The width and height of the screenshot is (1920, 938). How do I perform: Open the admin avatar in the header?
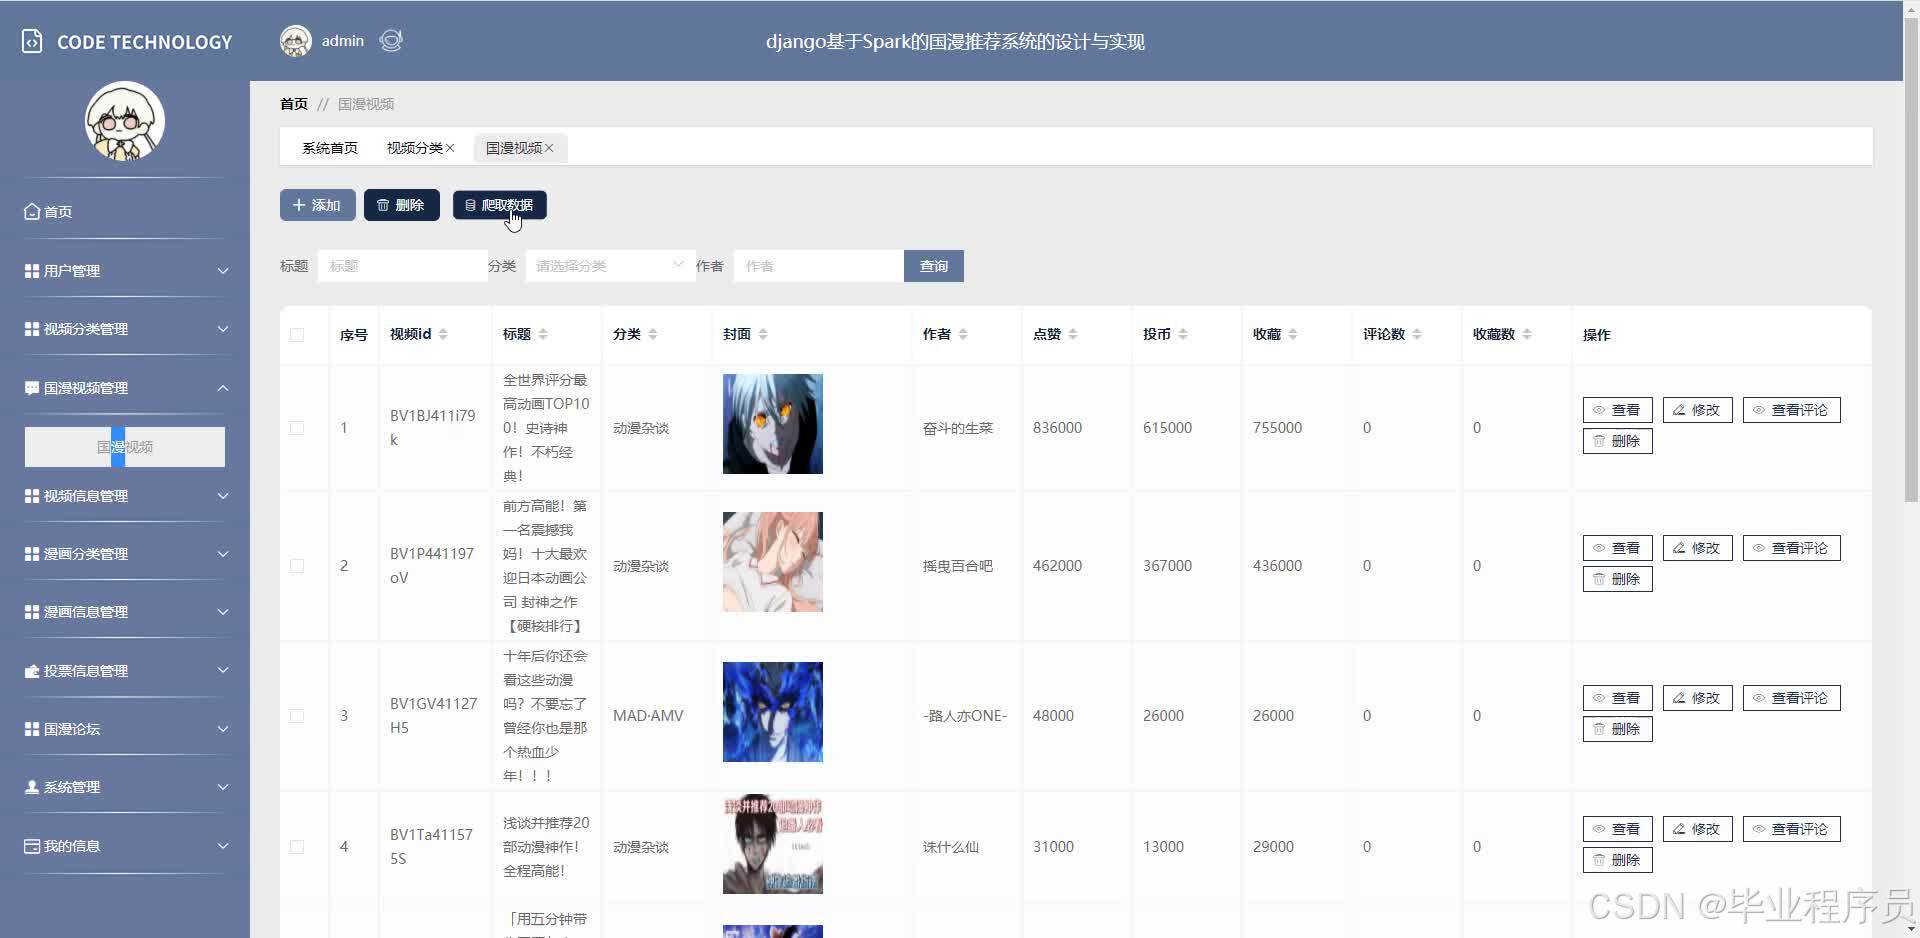pyautogui.click(x=296, y=41)
